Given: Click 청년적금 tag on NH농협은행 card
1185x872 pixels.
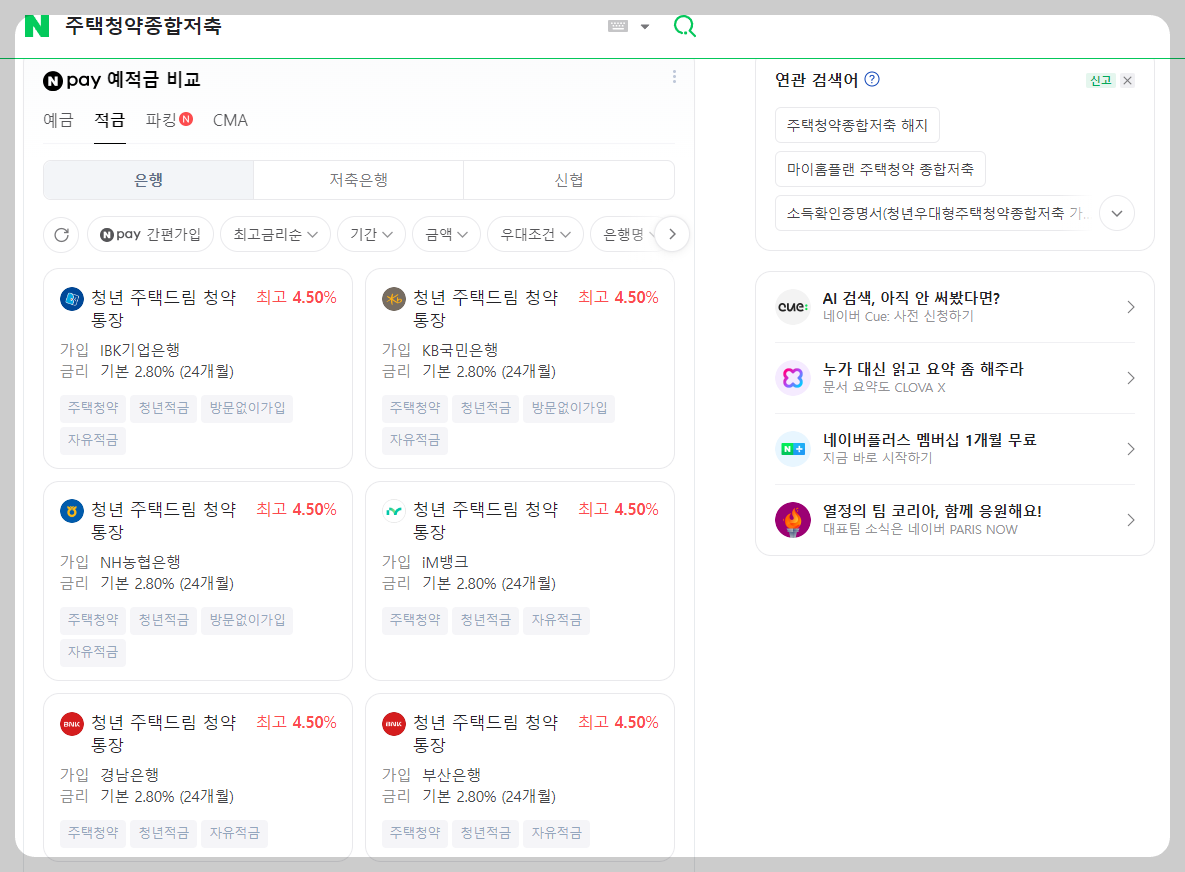Looking at the screenshot, I should click(163, 620).
